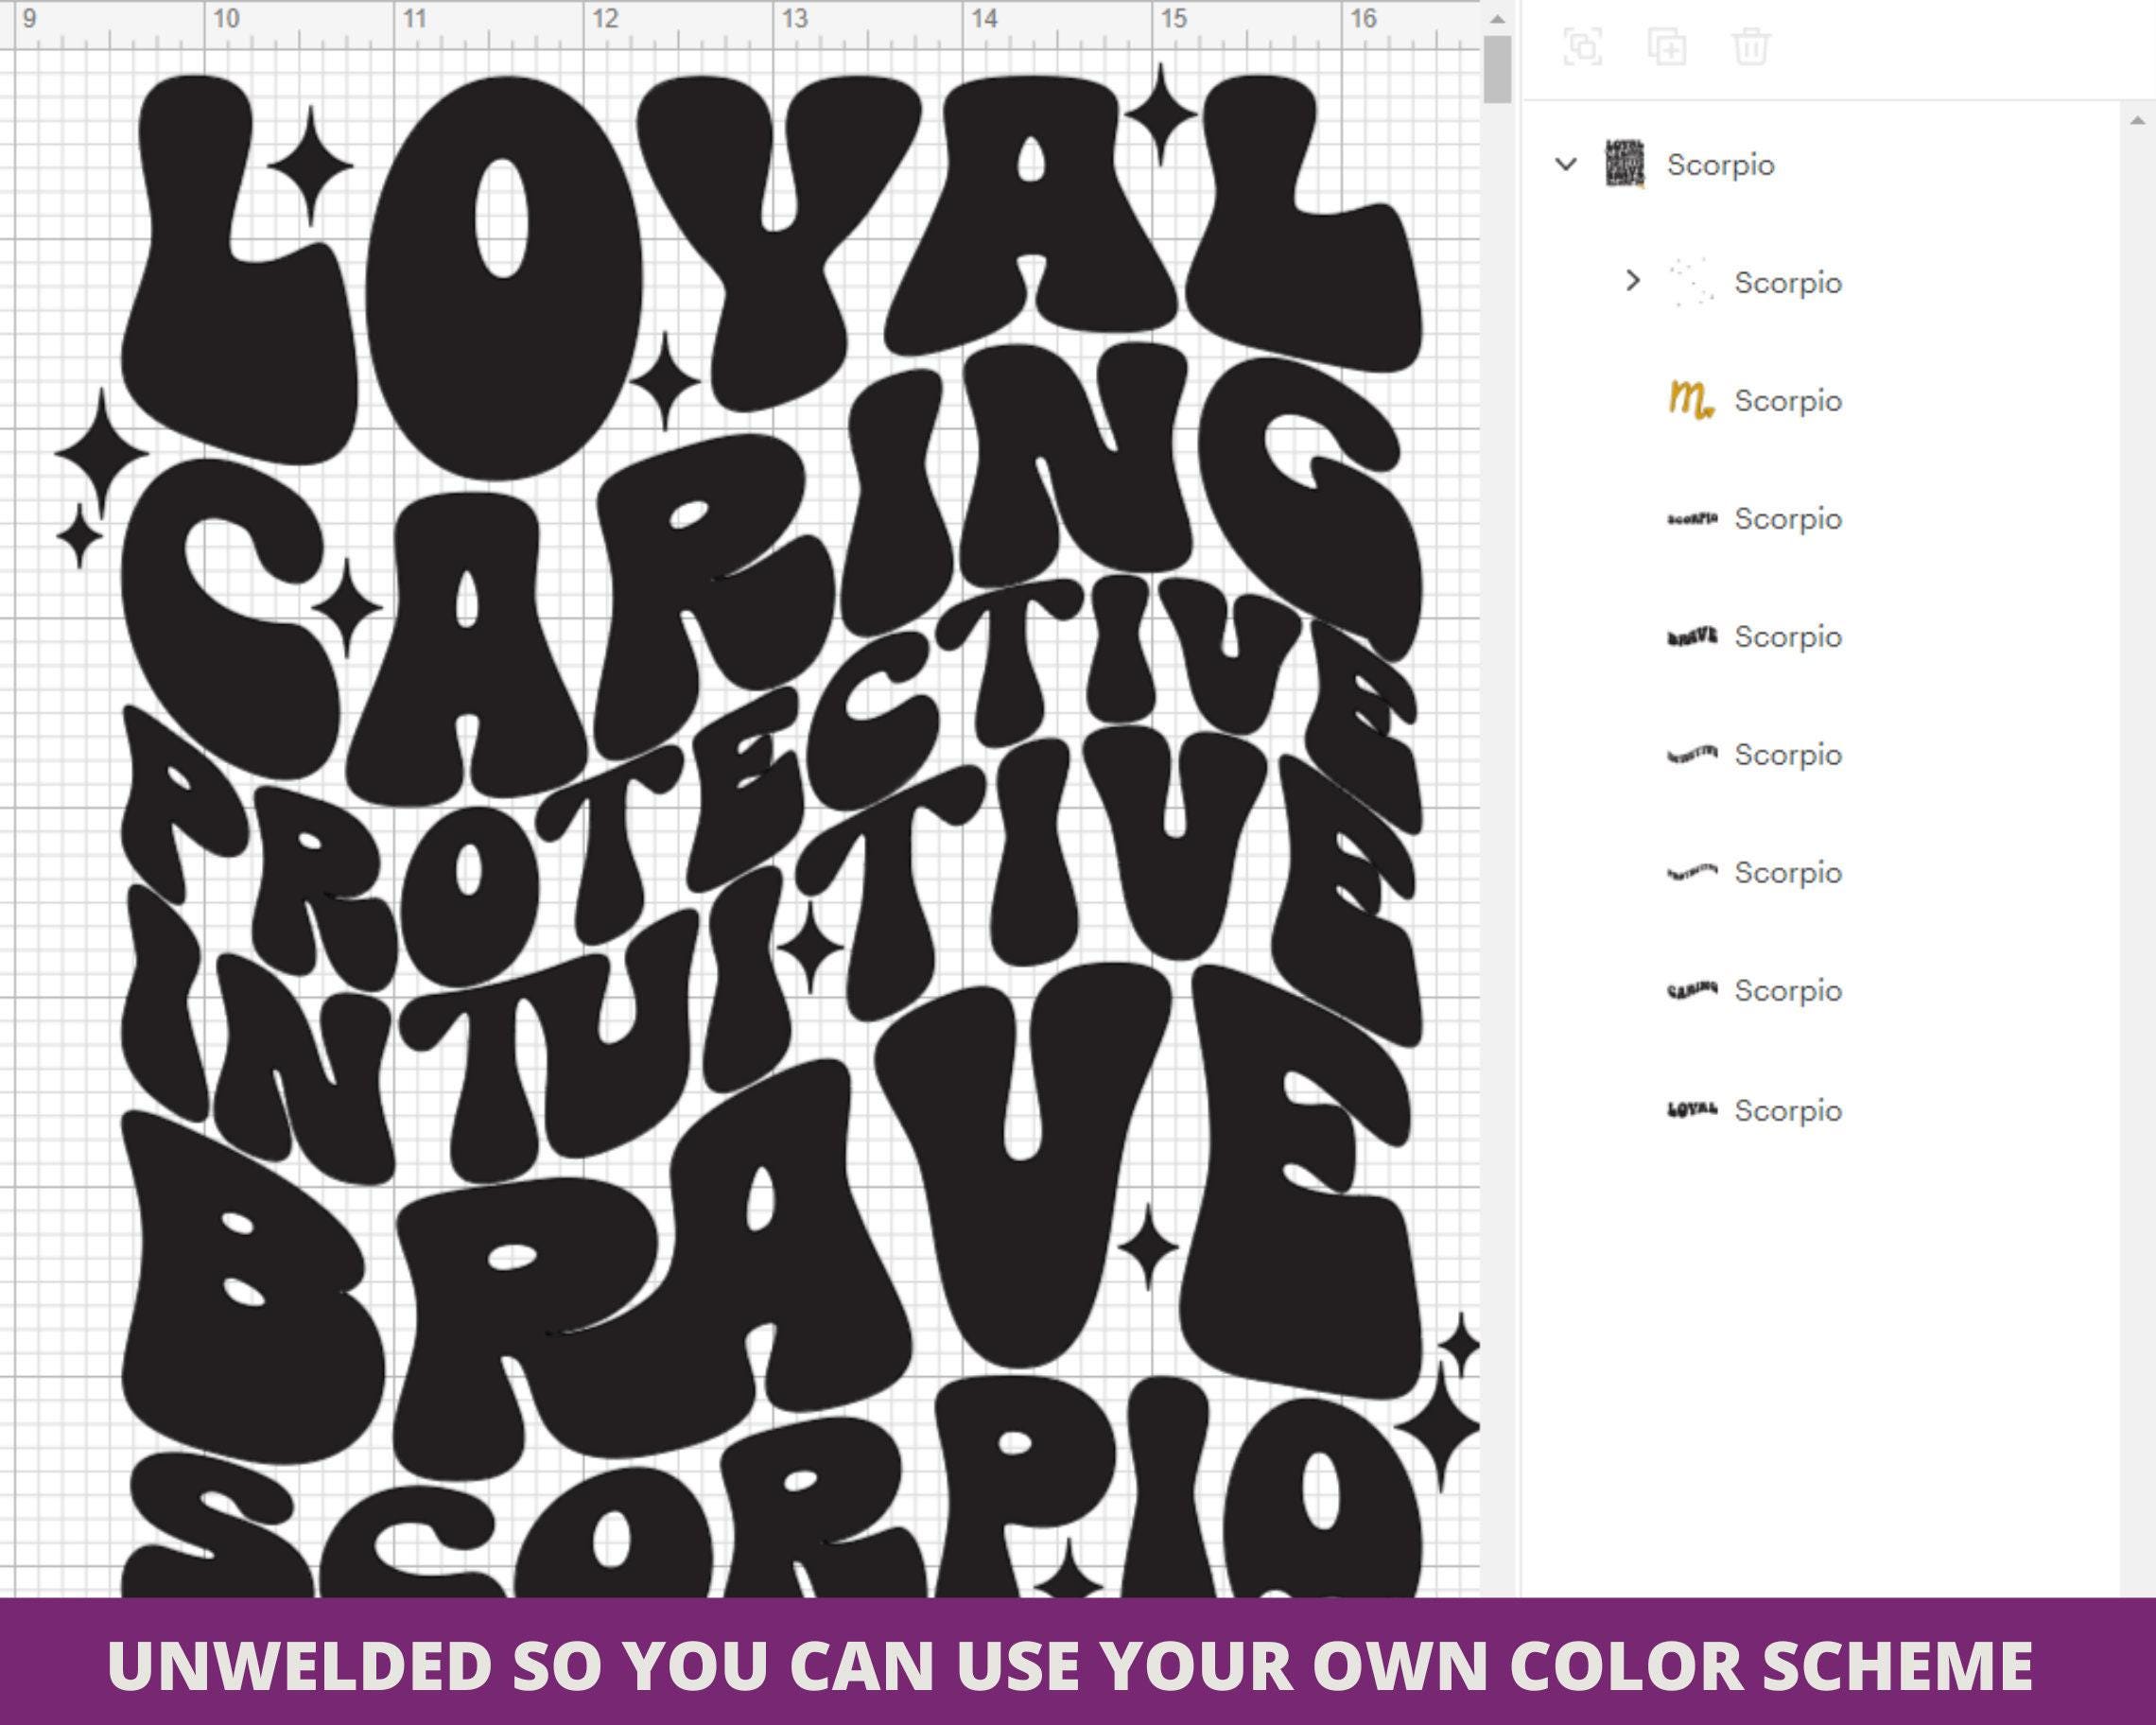Image resolution: width=2156 pixels, height=1725 pixels.
Task: Click the Group icon above the layers list
Action: click(x=1582, y=46)
